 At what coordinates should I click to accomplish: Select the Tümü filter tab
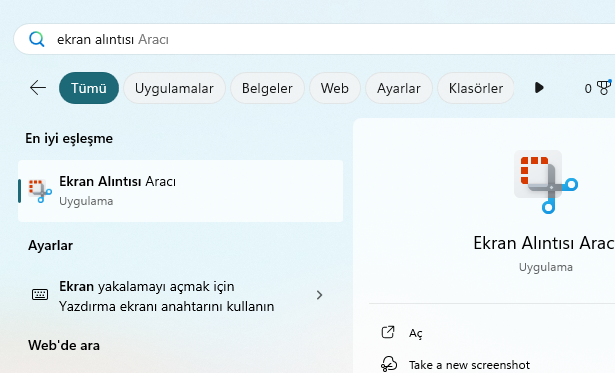pos(89,88)
